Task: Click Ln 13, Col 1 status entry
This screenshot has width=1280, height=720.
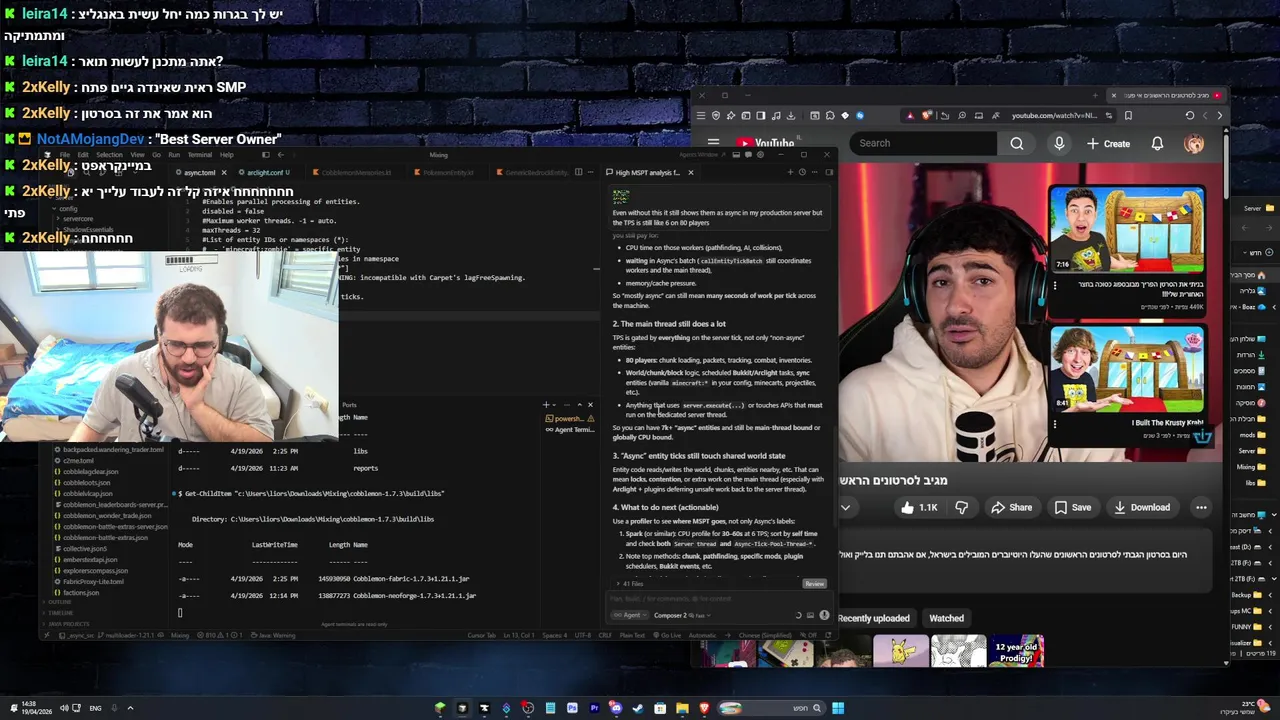Action: [518, 635]
